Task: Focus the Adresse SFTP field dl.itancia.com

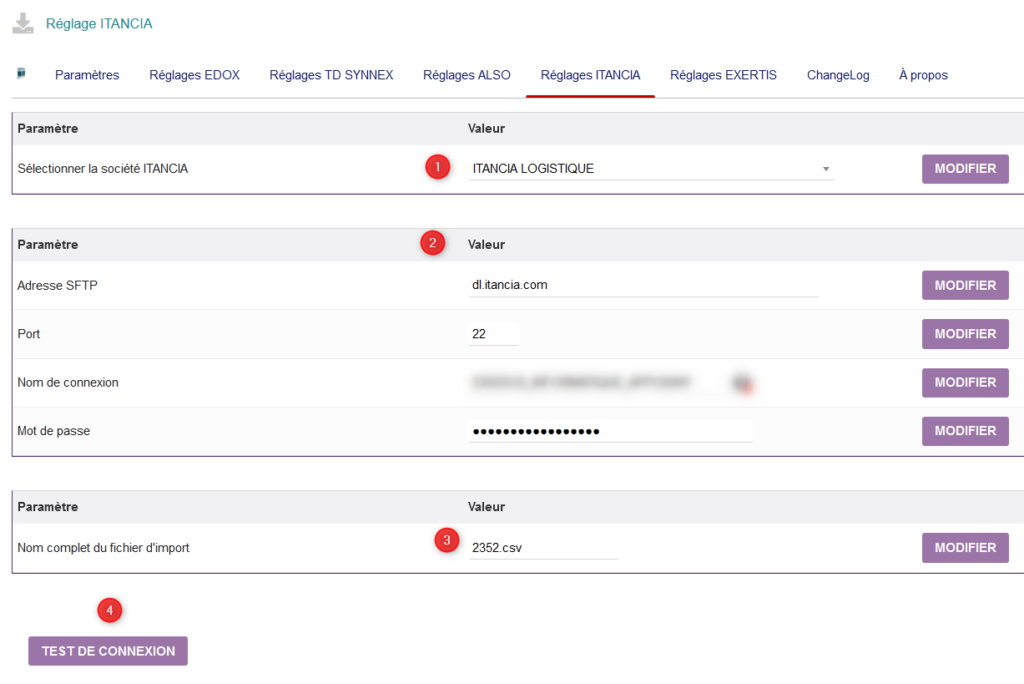Action: [643, 285]
